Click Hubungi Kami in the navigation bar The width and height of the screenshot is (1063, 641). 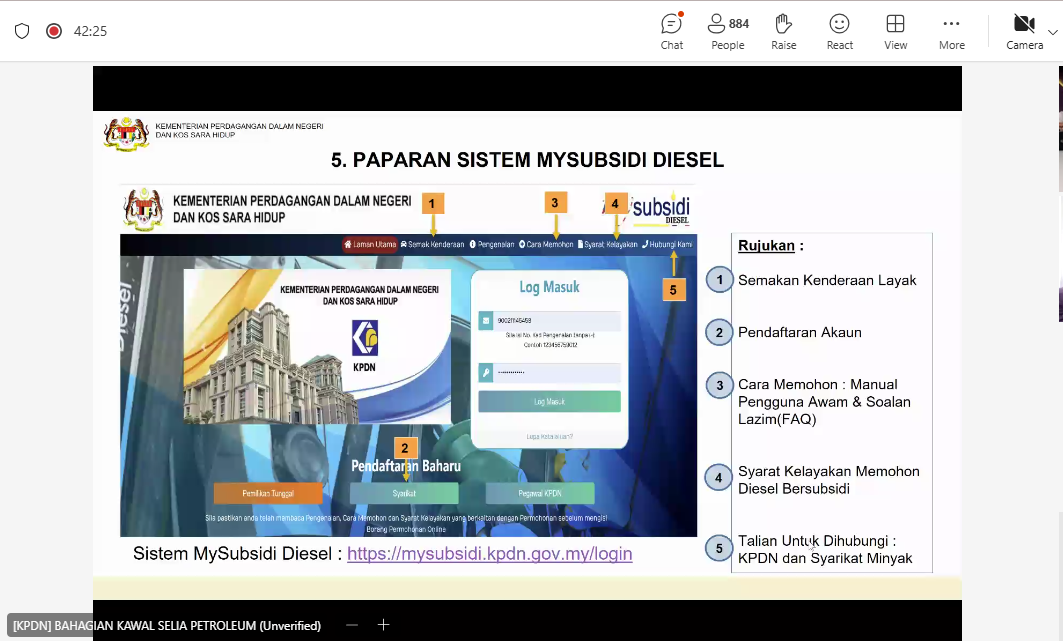point(667,244)
